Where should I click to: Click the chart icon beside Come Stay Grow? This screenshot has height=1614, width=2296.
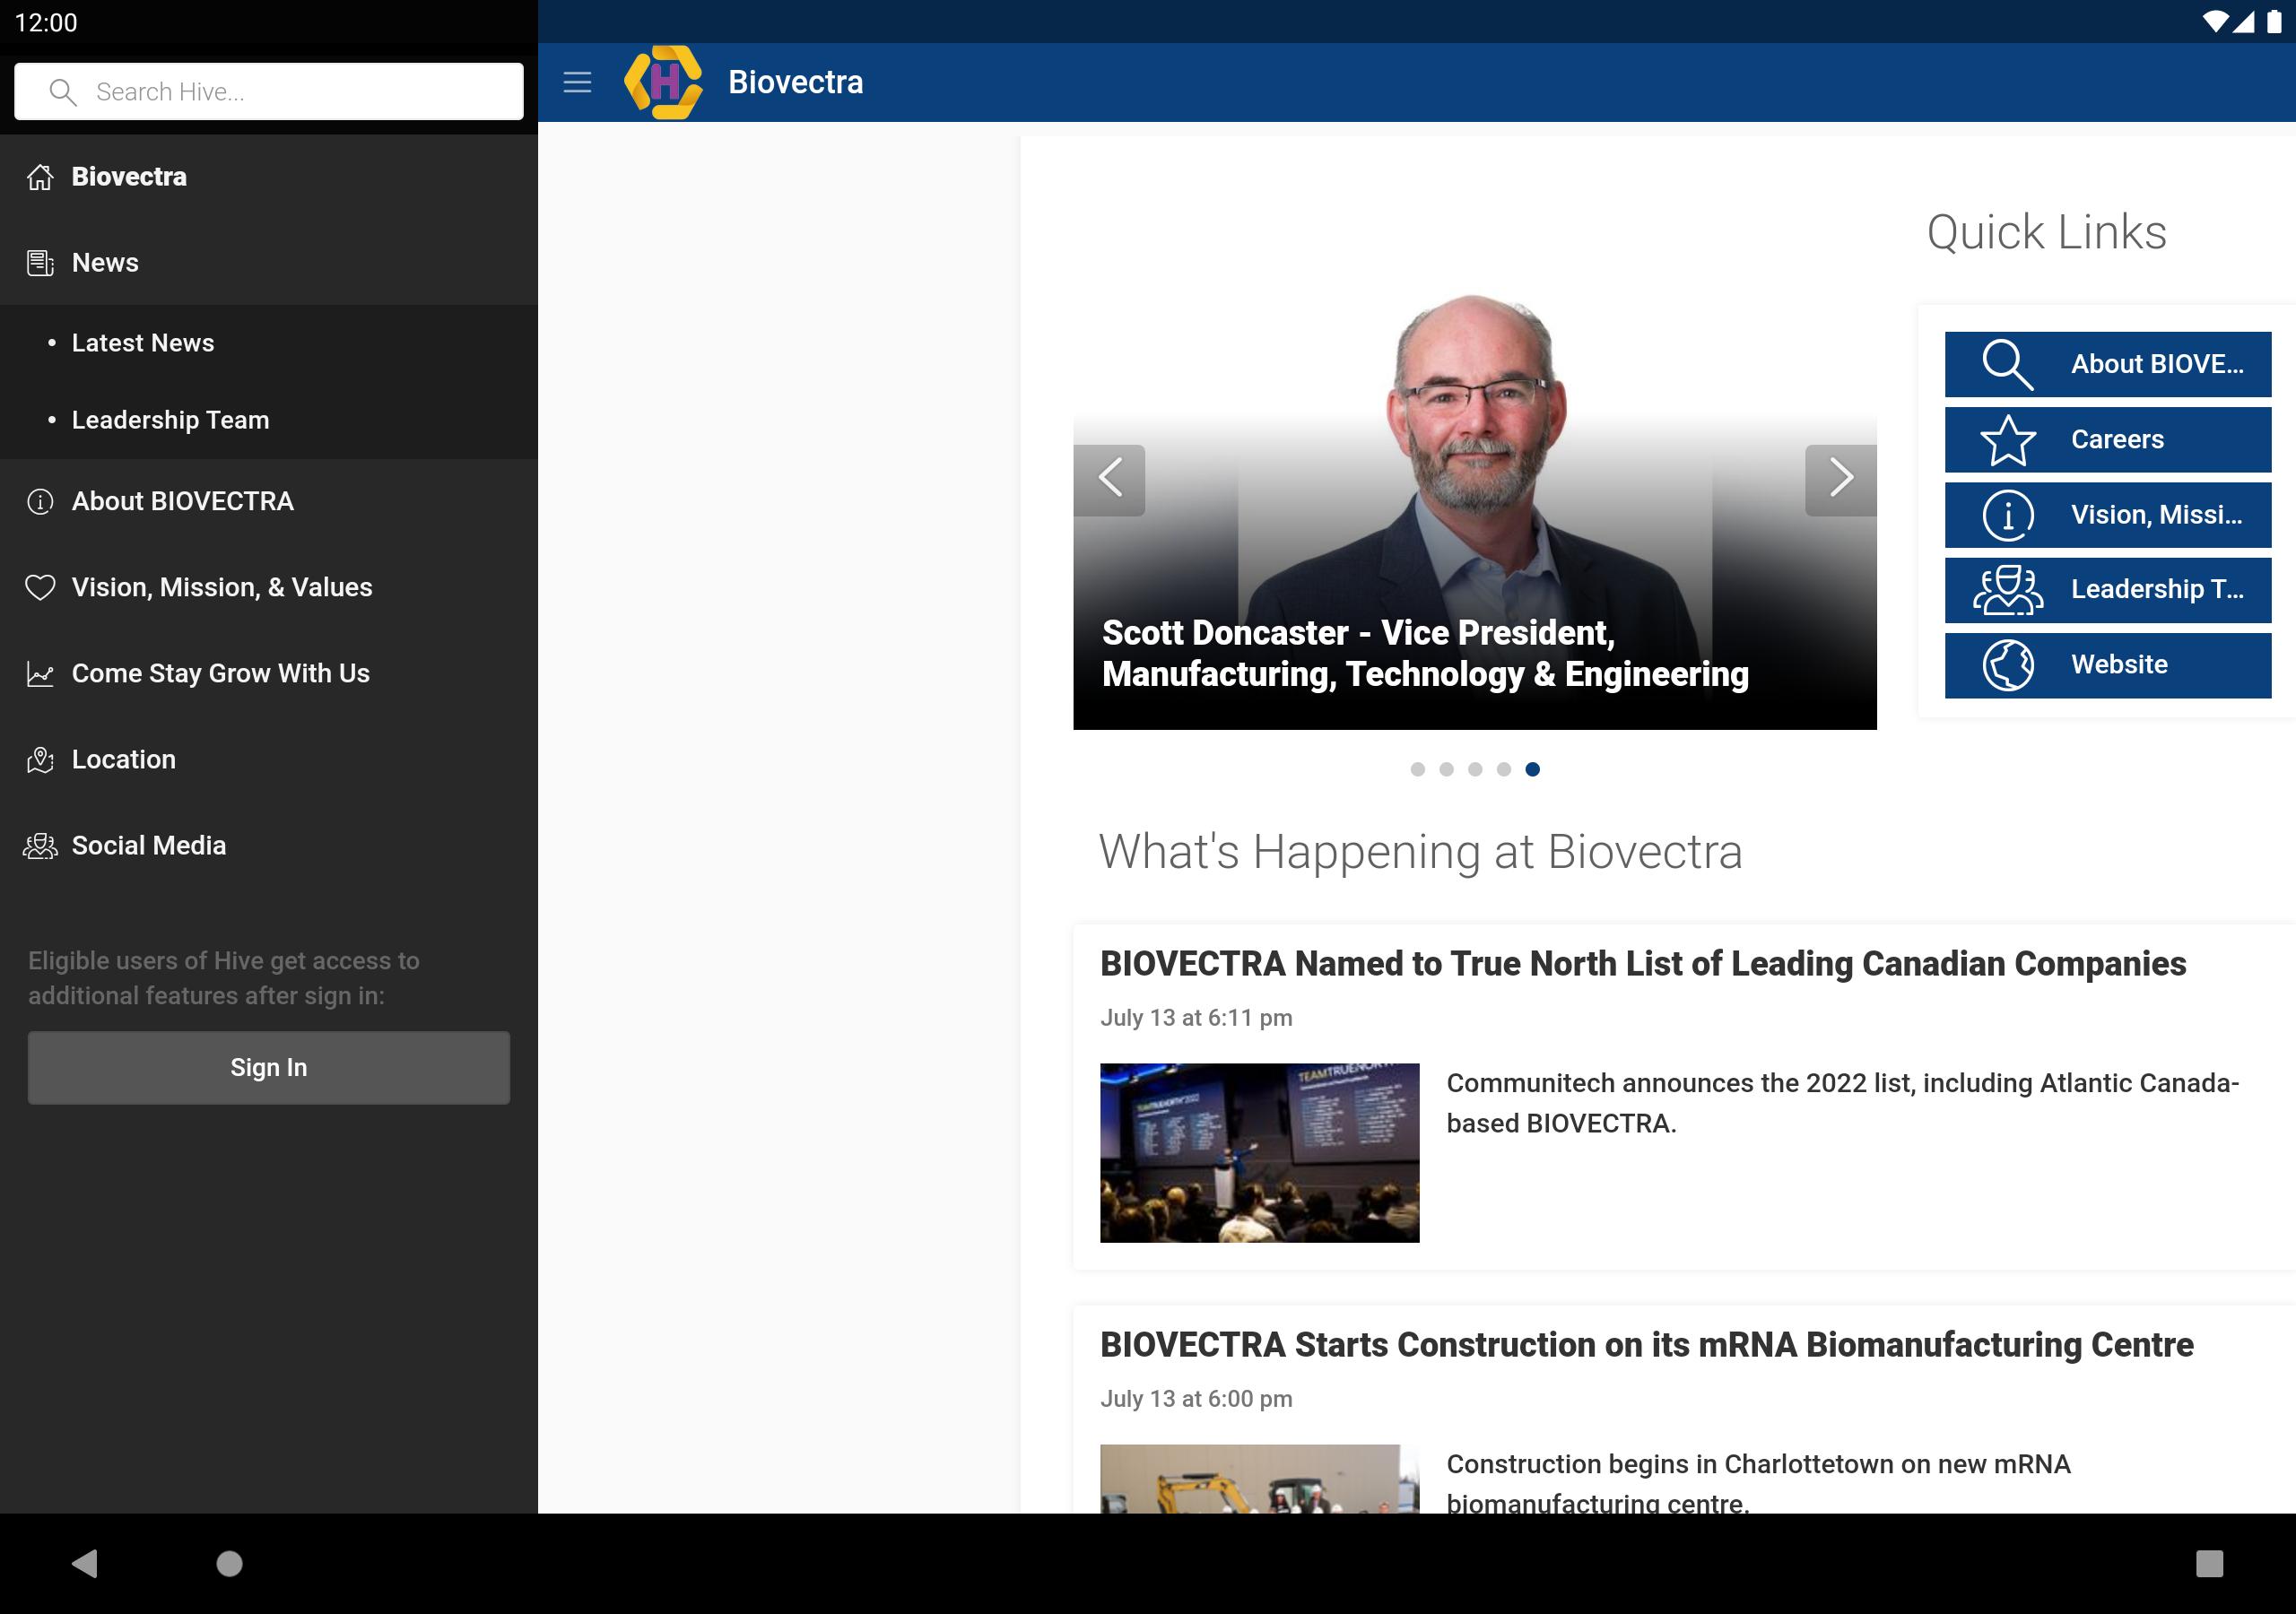click(x=40, y=674)
